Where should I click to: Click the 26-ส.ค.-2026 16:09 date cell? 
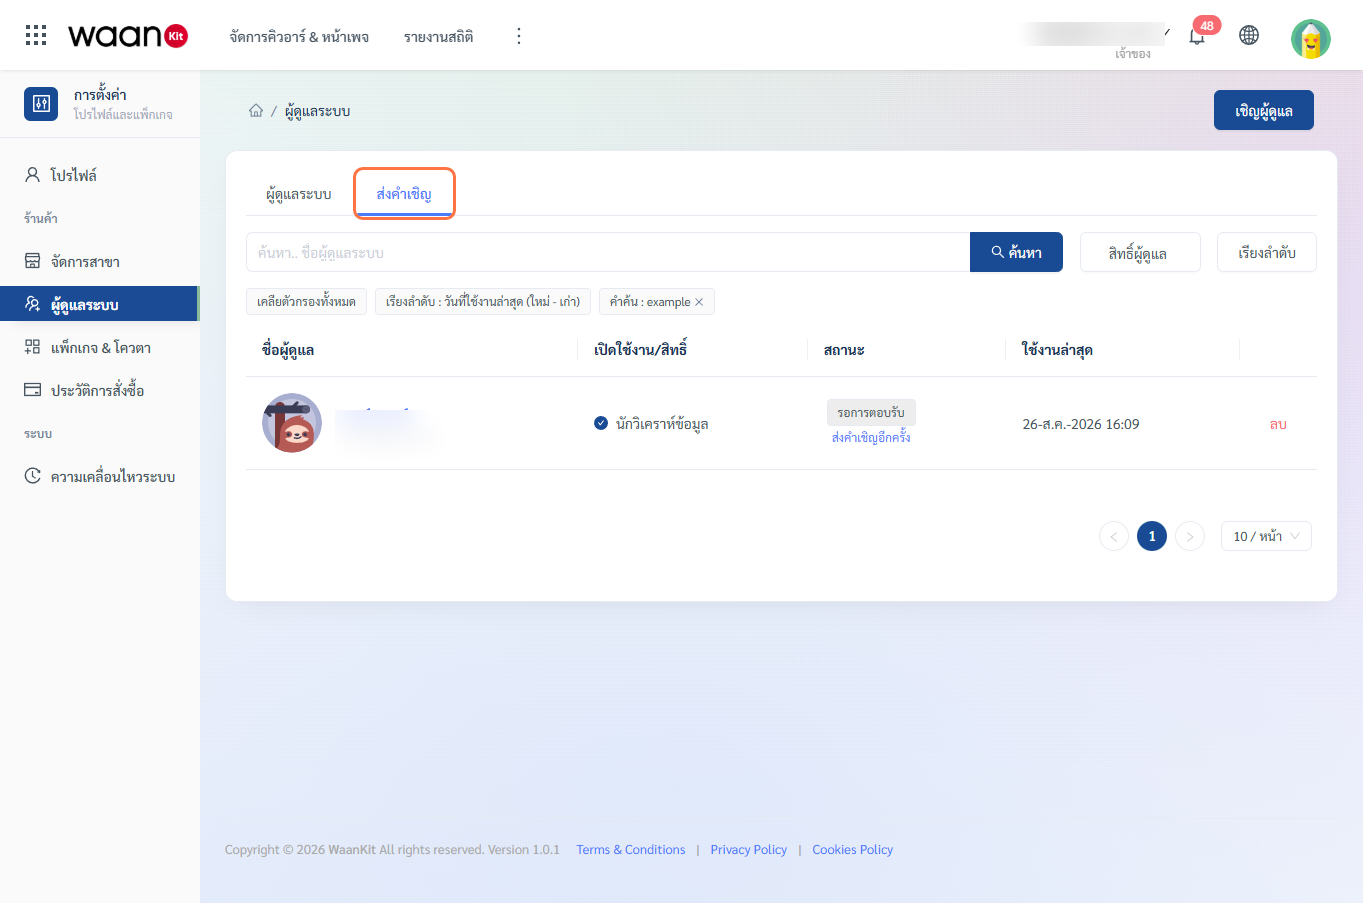click(1081, 424)
